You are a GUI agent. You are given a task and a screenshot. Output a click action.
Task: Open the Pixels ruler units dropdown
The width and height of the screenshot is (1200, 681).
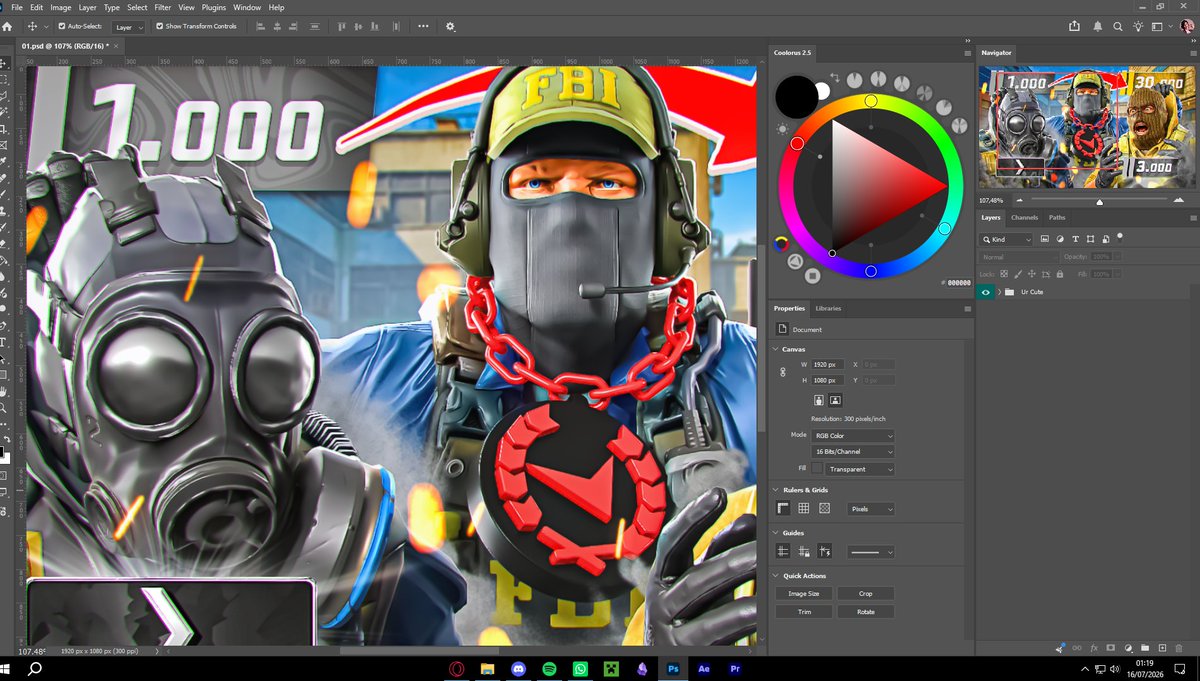[871, 509]
